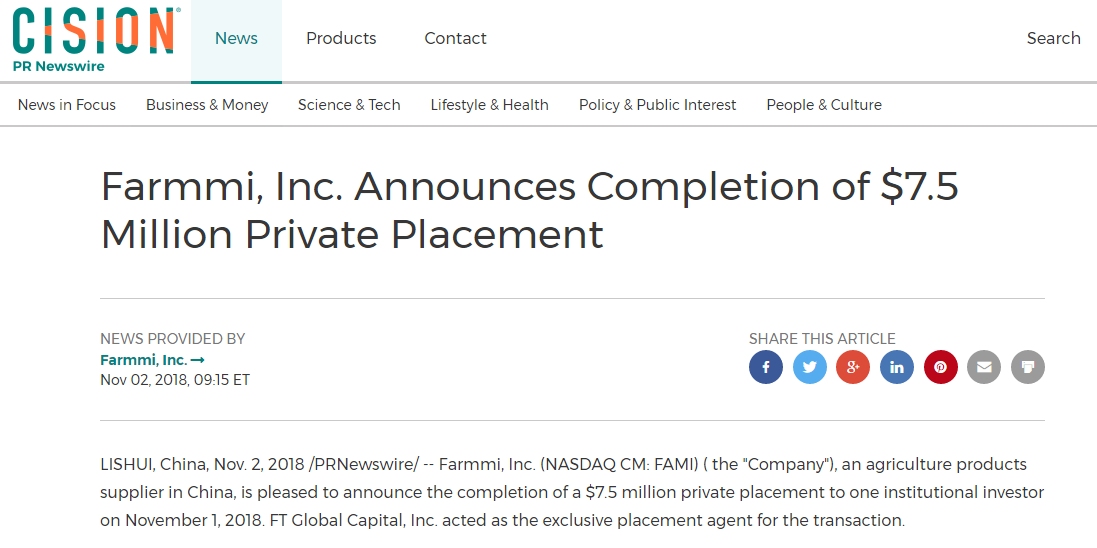Print this article using printer icon

pos(1028,367)
